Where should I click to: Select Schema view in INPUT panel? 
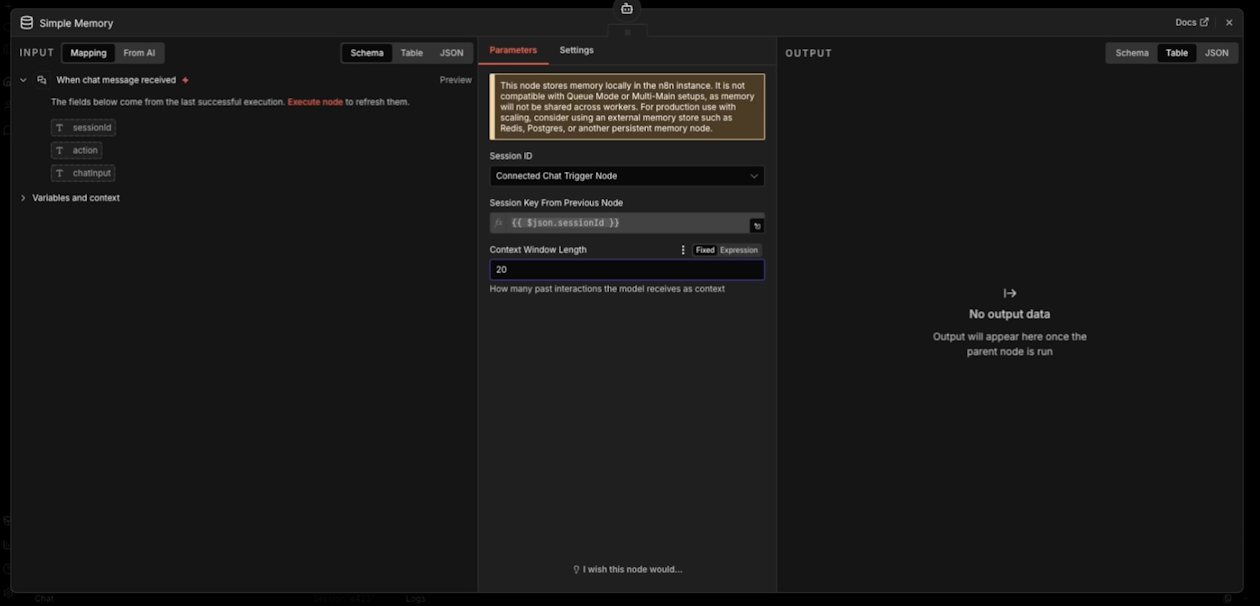(367, 53)
